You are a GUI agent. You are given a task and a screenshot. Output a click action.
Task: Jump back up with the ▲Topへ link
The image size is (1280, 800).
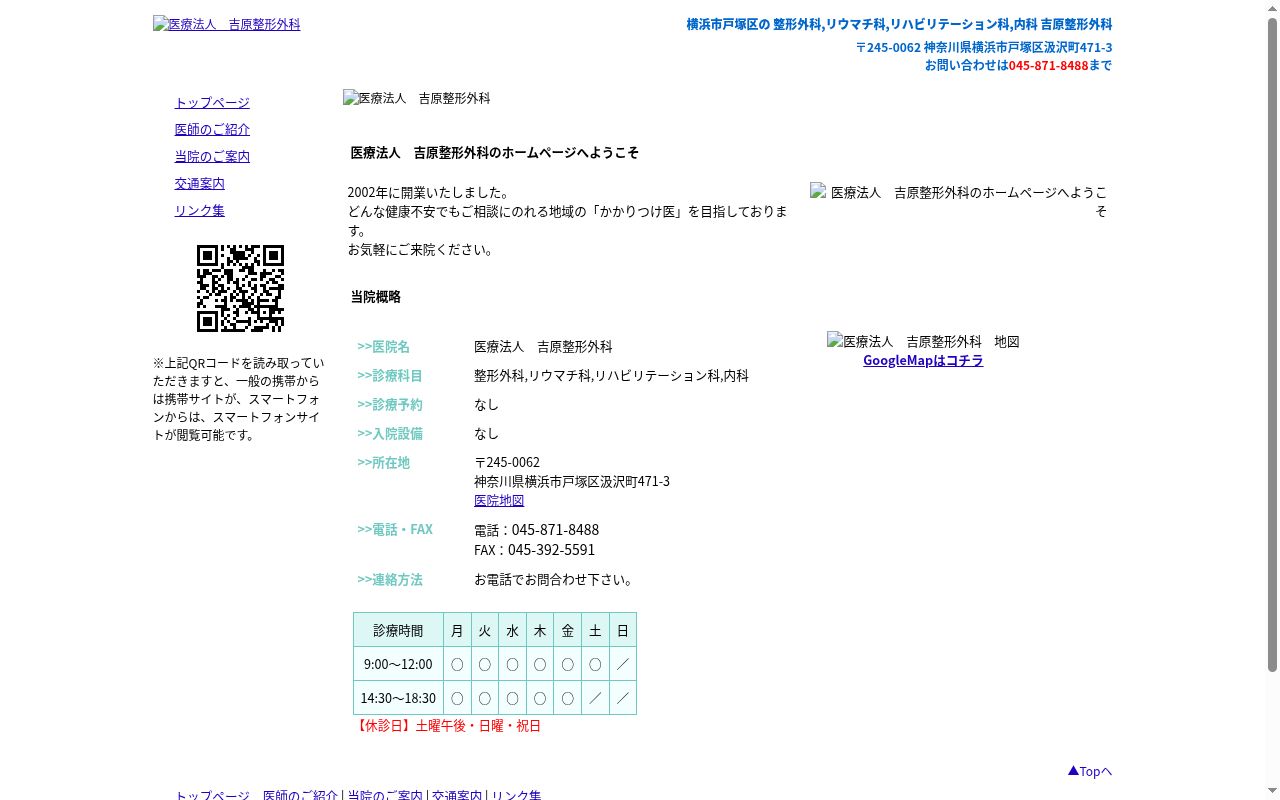click(1089, 771)
